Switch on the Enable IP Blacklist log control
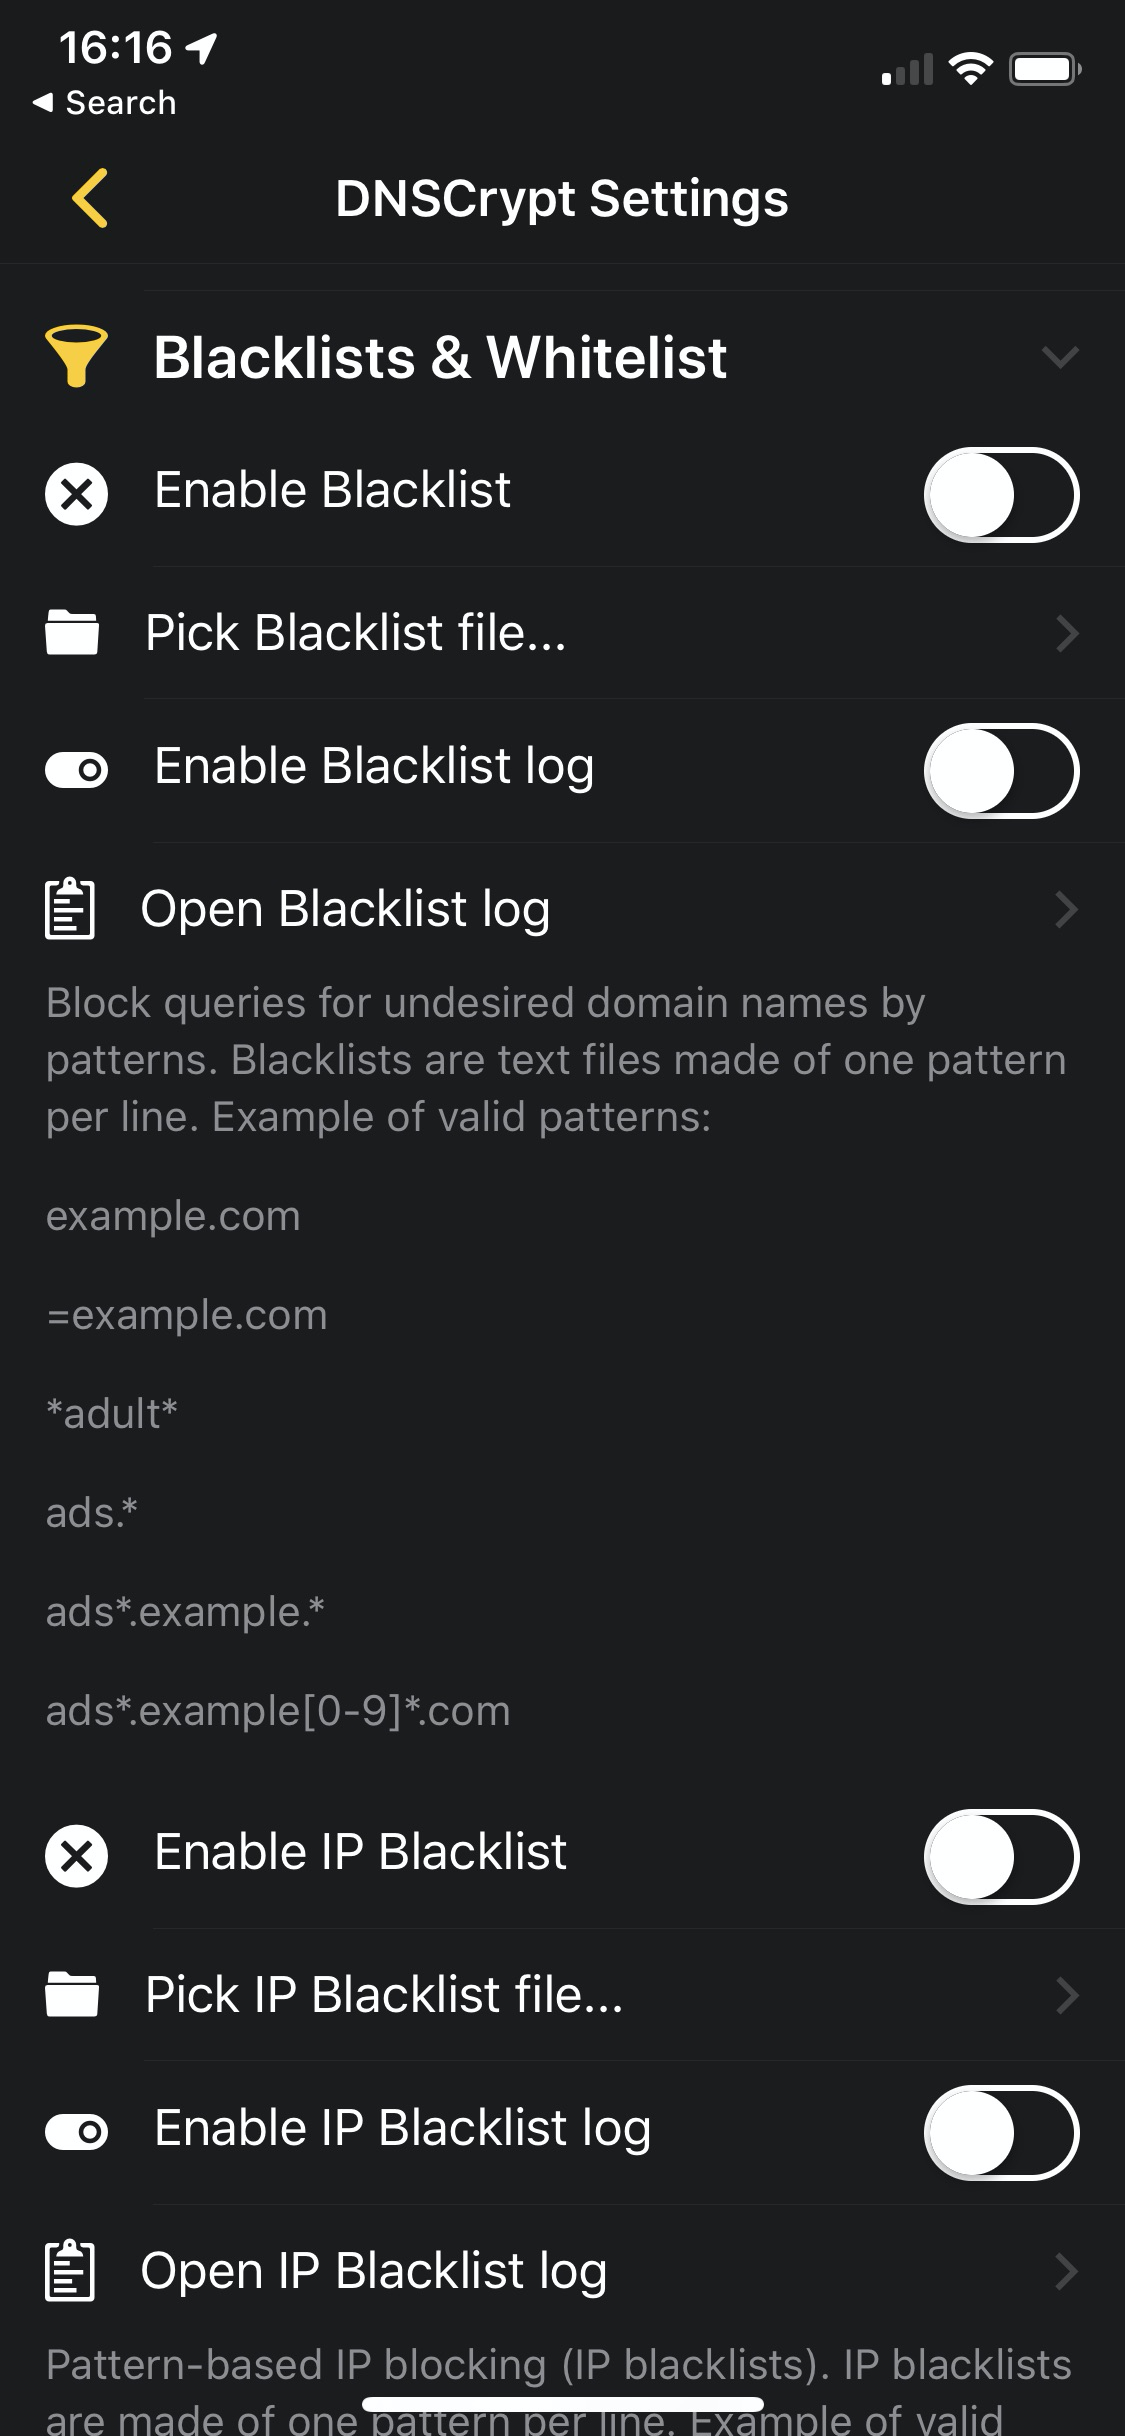The height and width of the screenshot is (2436, 1125). pos(1006,2131)
